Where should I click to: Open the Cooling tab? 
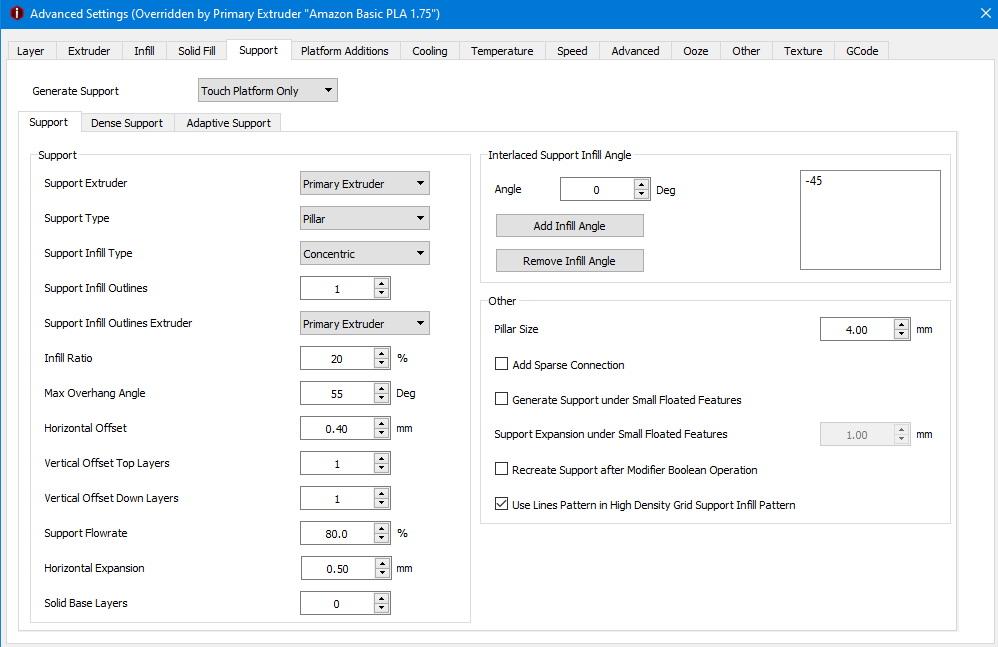pyautogui.click(x=430, y=51)
